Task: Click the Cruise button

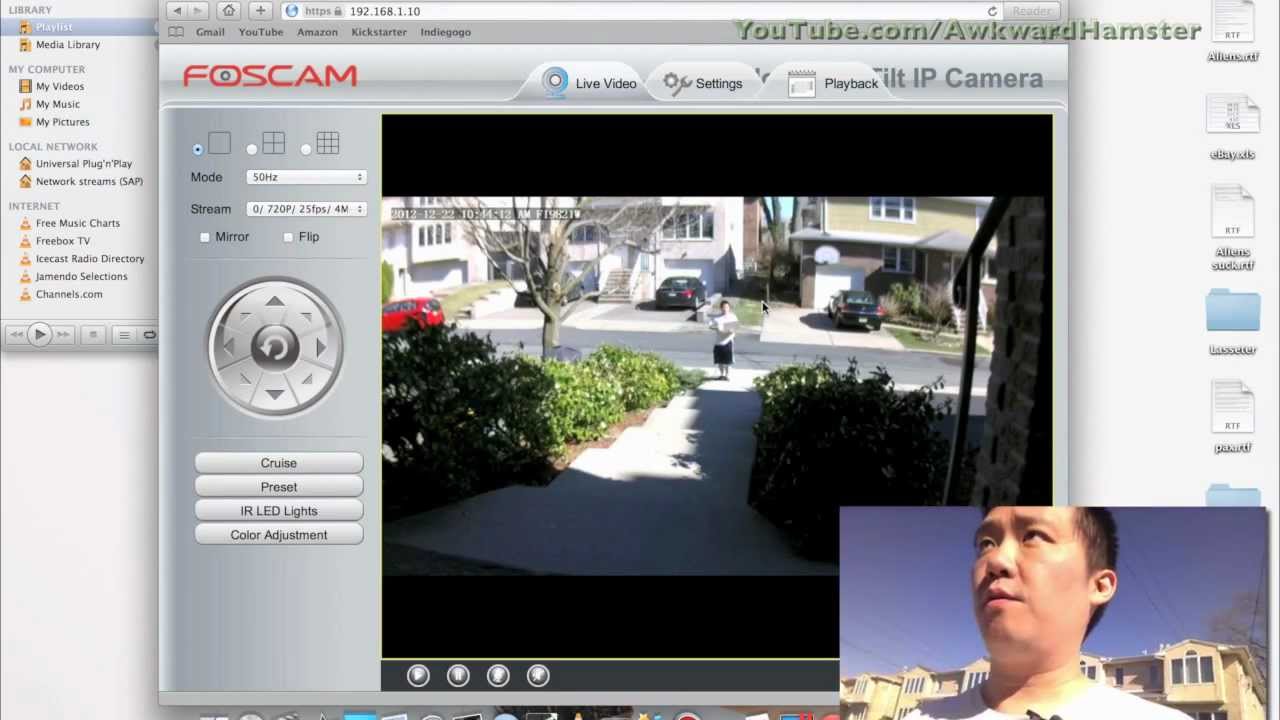Action: 279,463
